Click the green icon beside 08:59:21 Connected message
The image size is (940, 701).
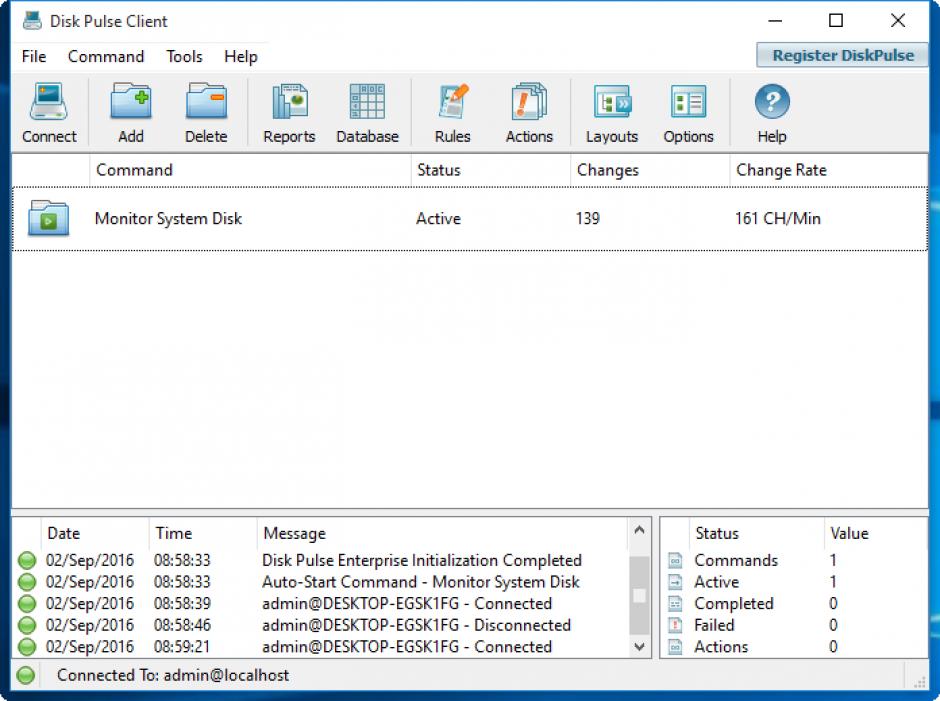pyautogui.click(x=27, y=647)
